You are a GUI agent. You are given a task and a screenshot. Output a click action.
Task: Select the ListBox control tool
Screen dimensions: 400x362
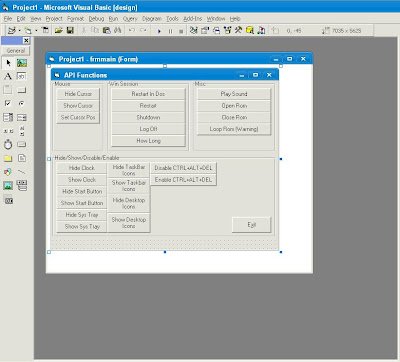tap(22, 117)
